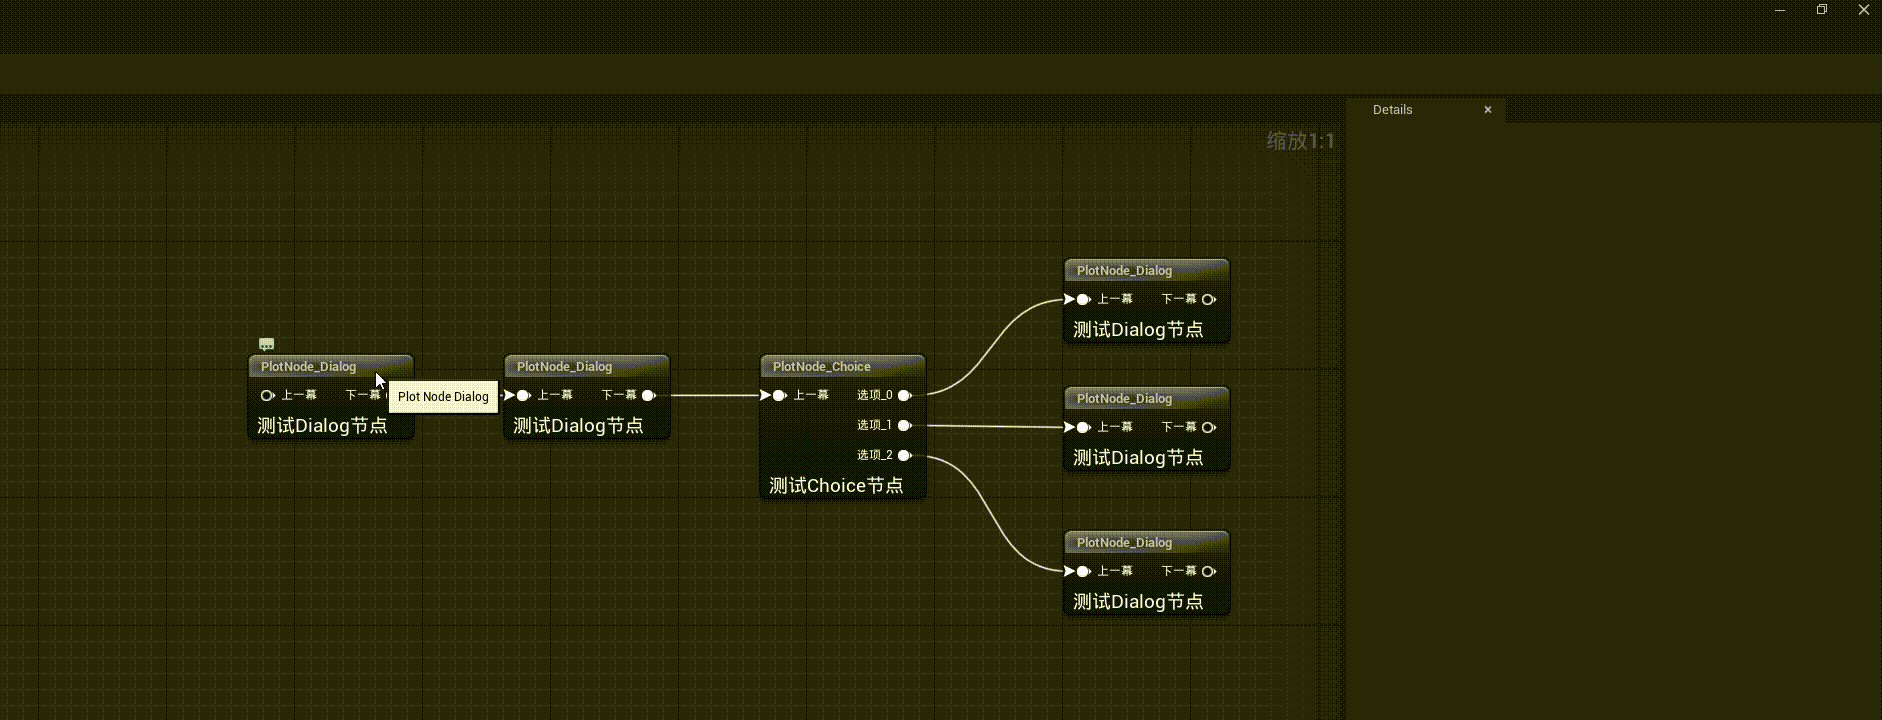Click unconnected 上一幕 input pin on leftmost Dialog node
The image size is (1882, 720).
267,395
